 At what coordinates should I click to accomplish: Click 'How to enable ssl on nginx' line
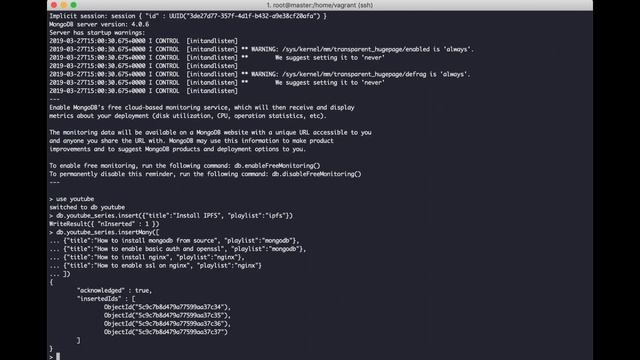click(156, 266)
